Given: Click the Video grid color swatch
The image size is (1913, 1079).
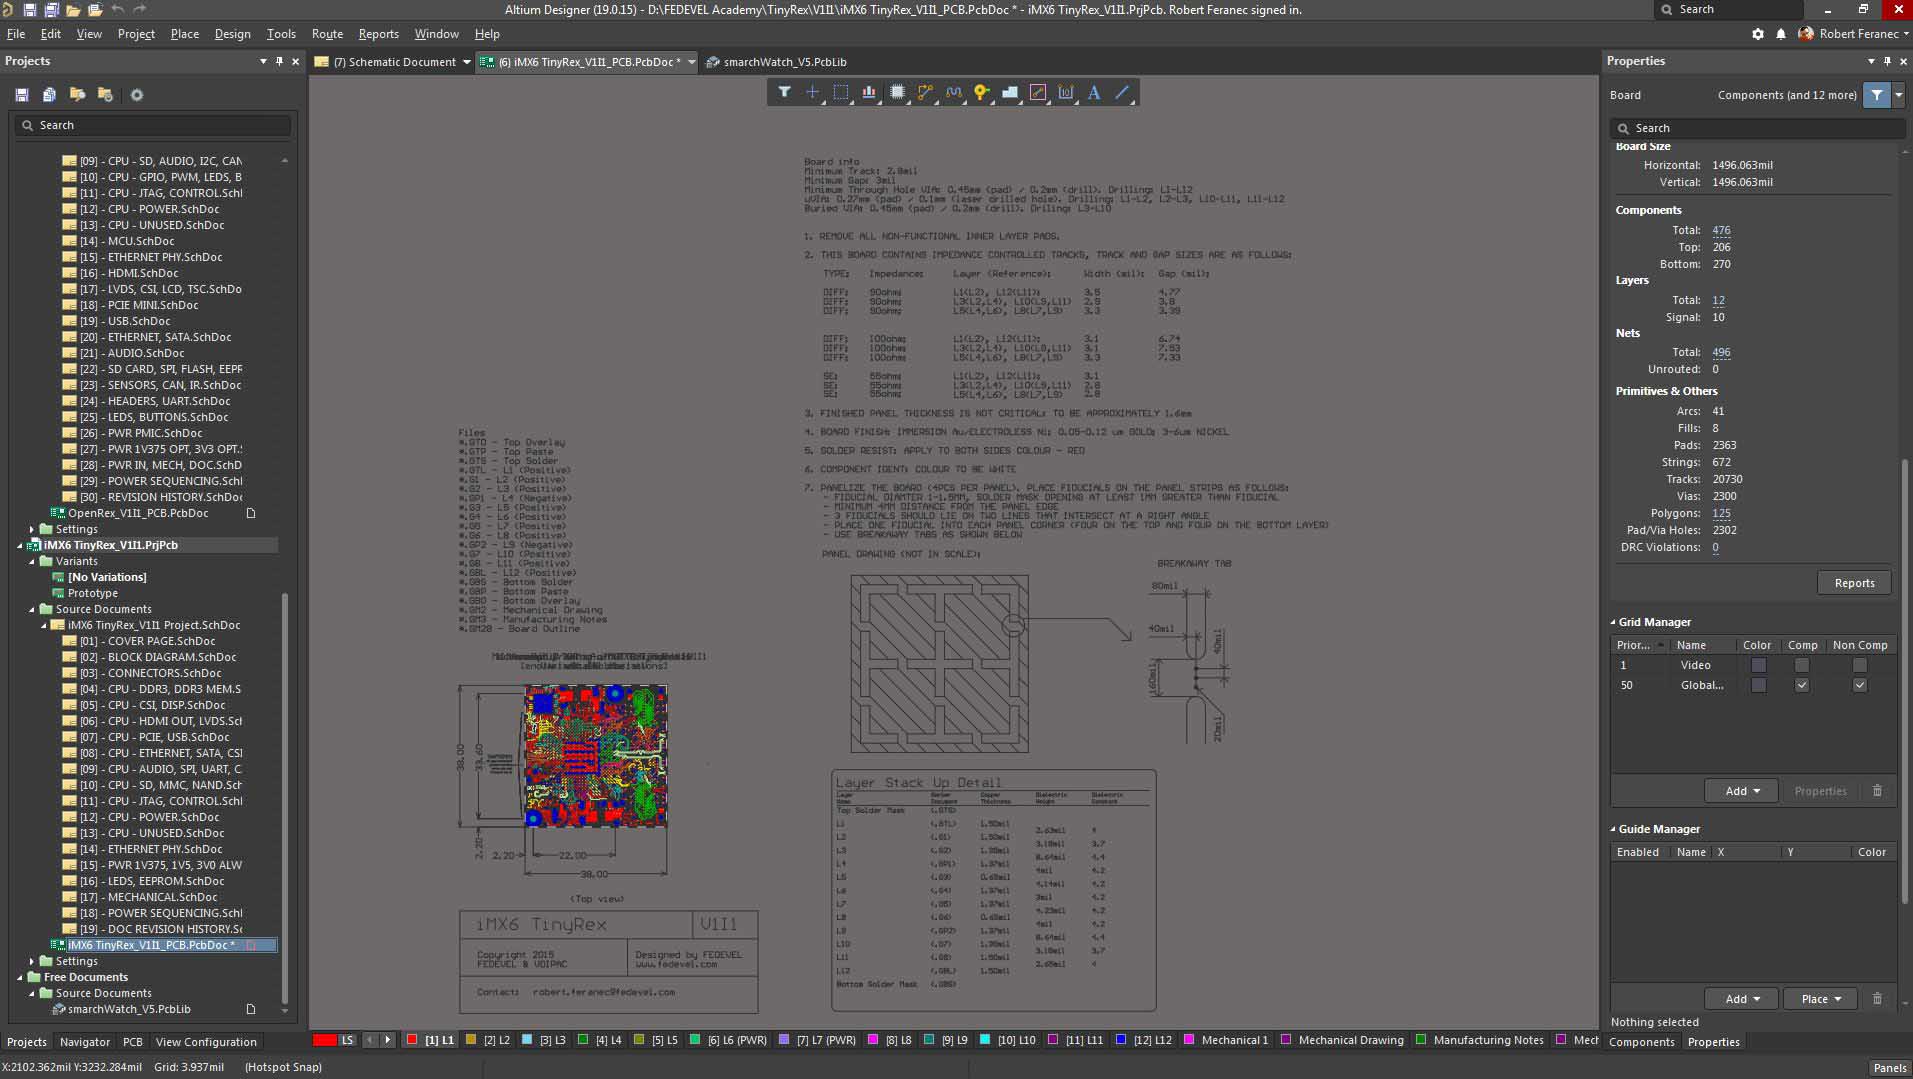Looking at the screenshot, I should pyautogui.click(x=1758, y=665).
